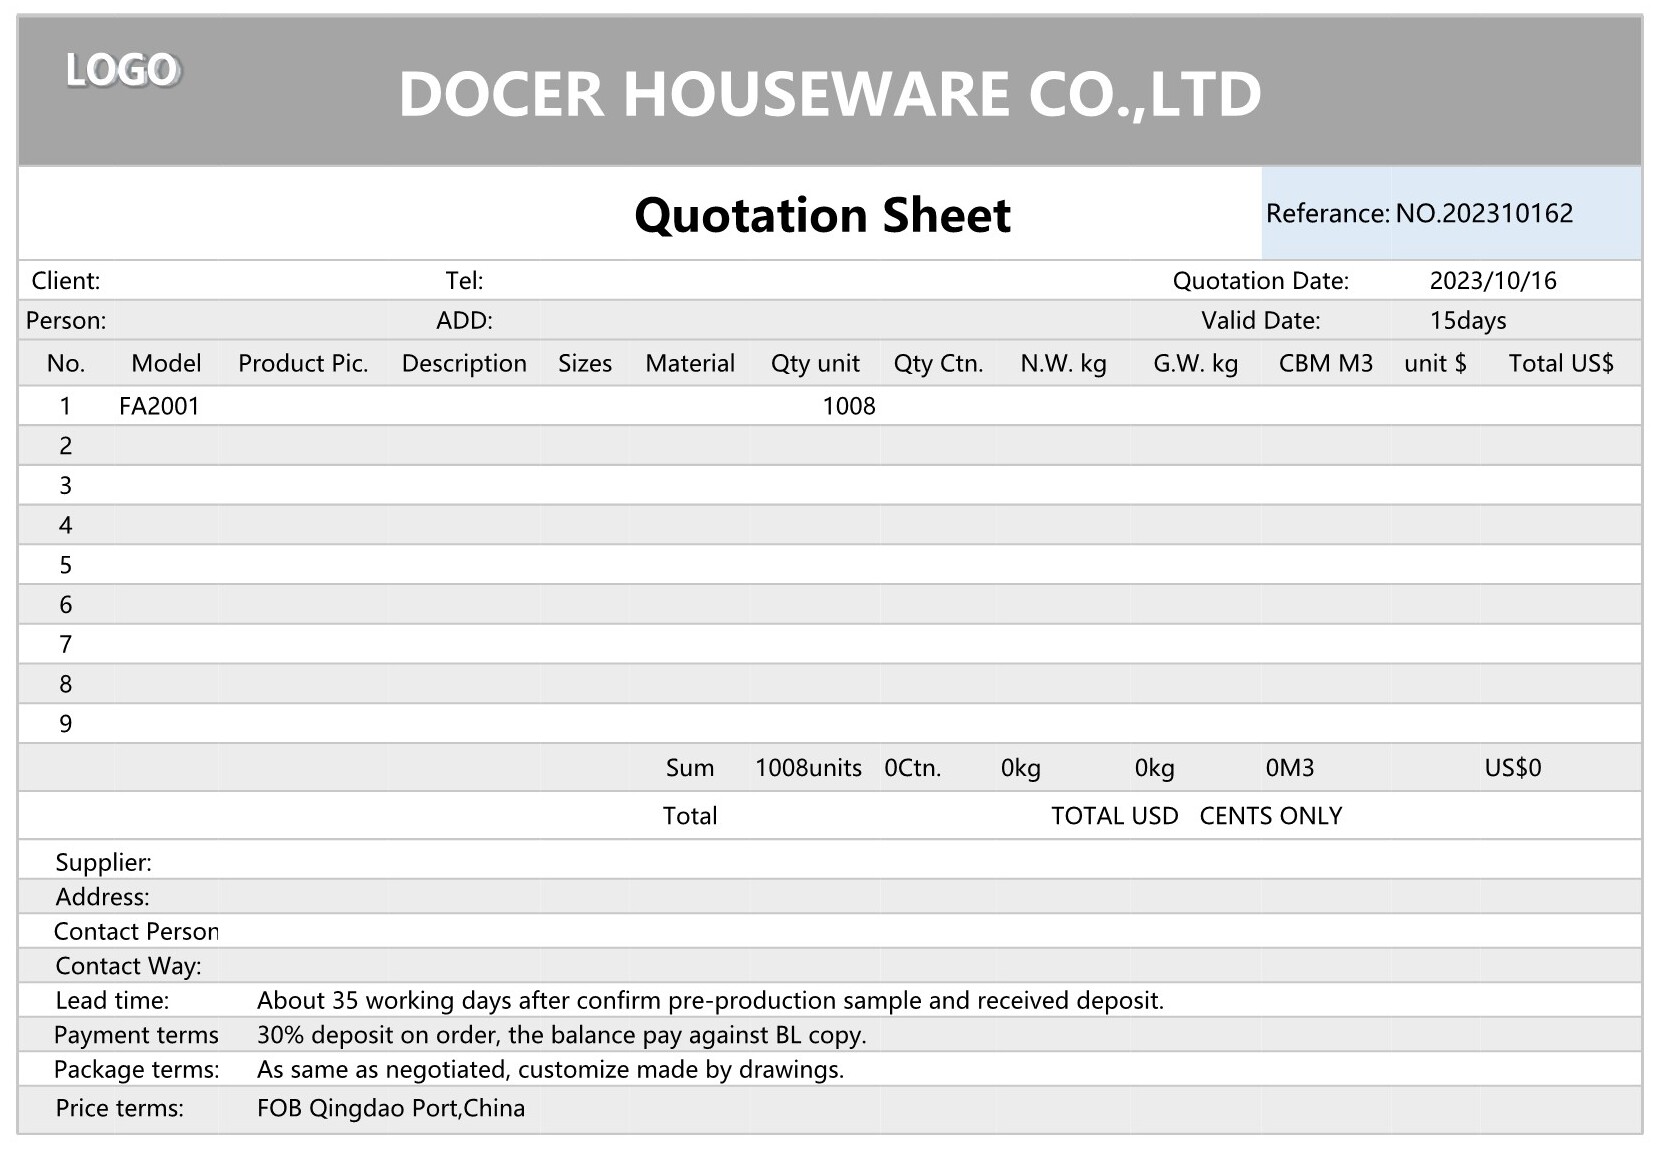Select the Model column header
The image size is (1665, 1157).
click(x=166, y=364)
